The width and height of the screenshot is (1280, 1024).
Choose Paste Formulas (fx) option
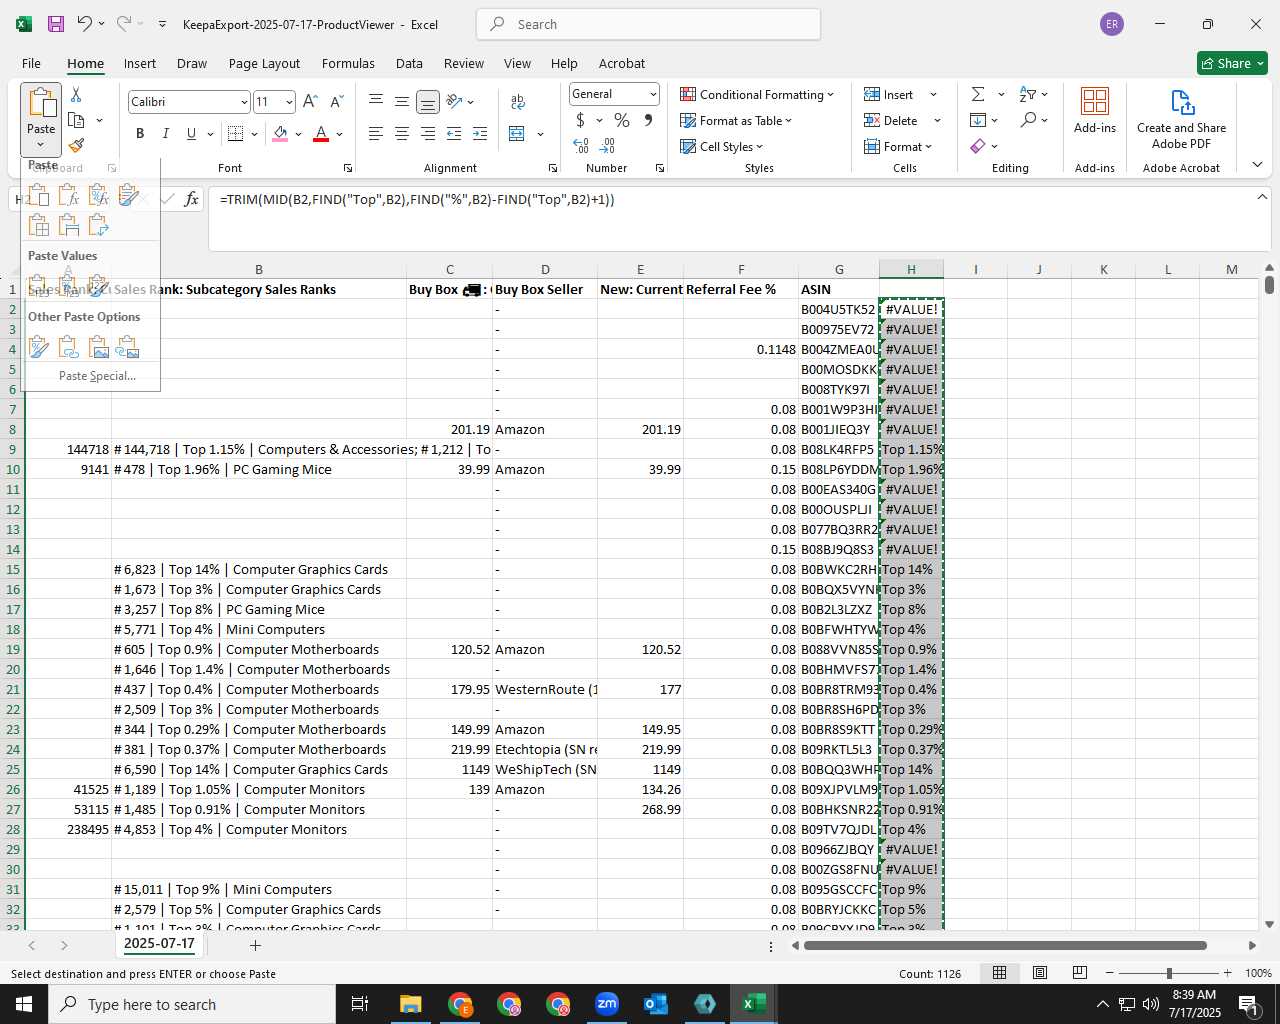tap(68, 195)
